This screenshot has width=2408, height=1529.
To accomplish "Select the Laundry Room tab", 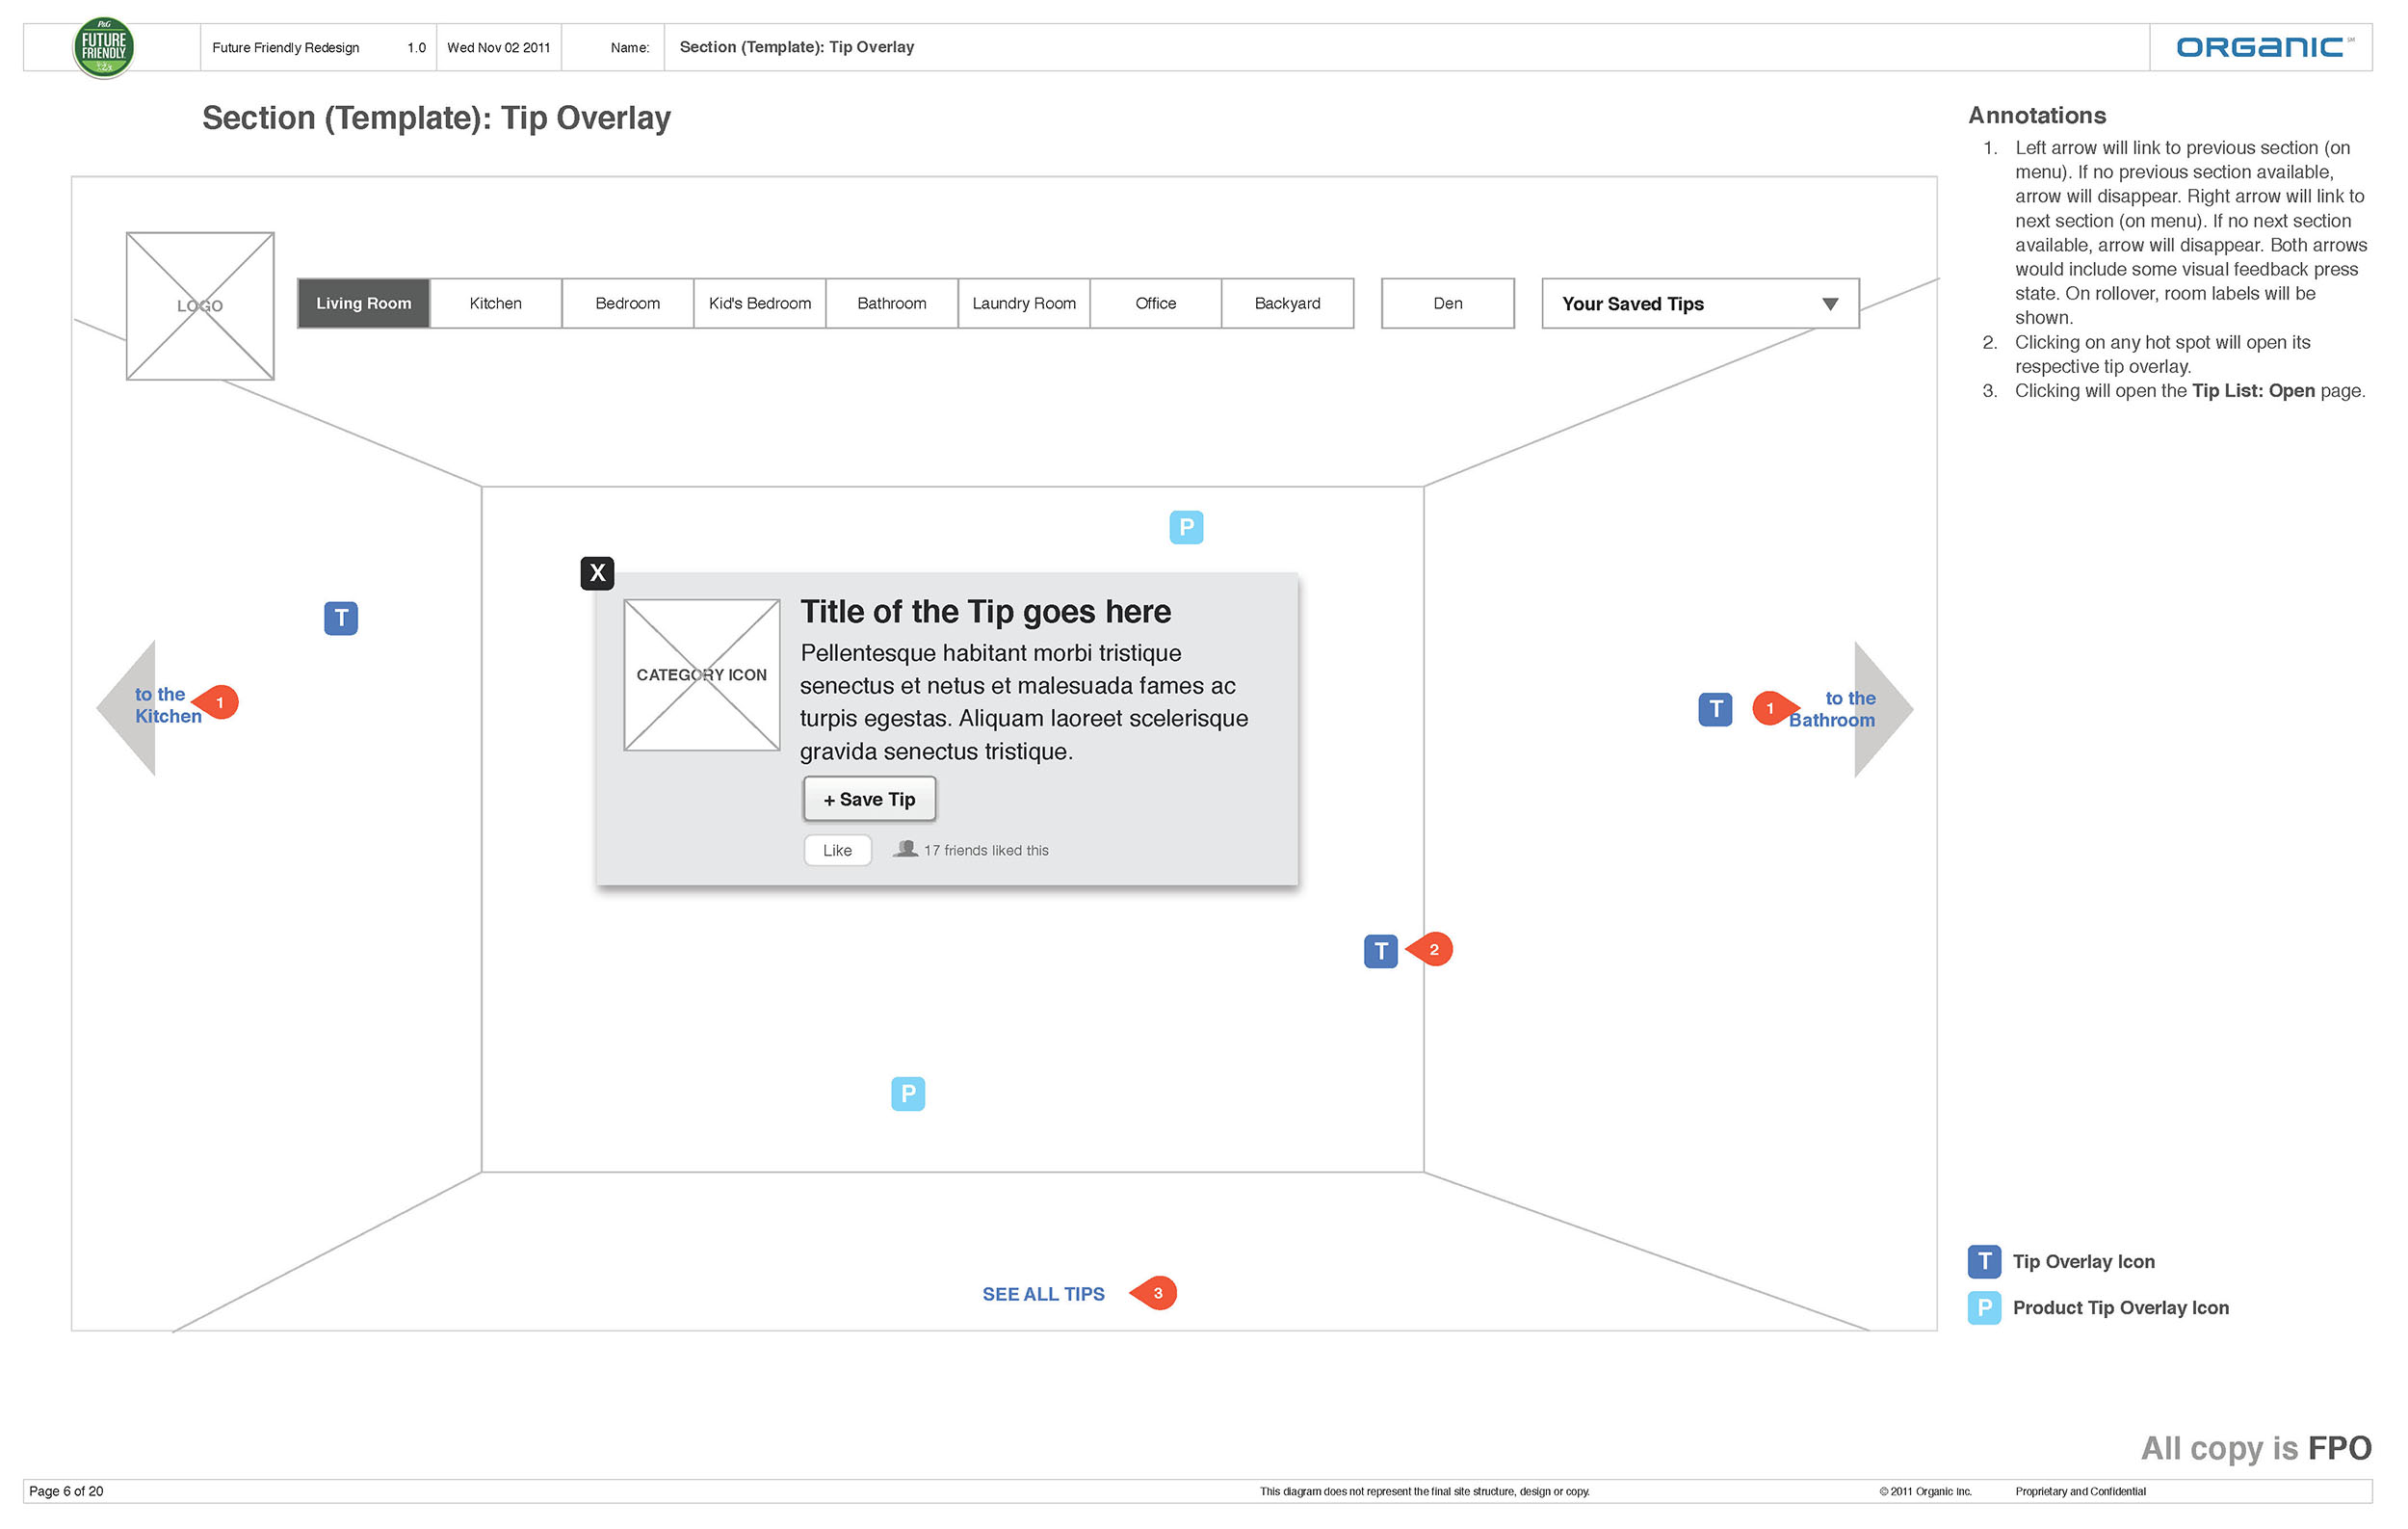I will click(x=1024, y=303).
